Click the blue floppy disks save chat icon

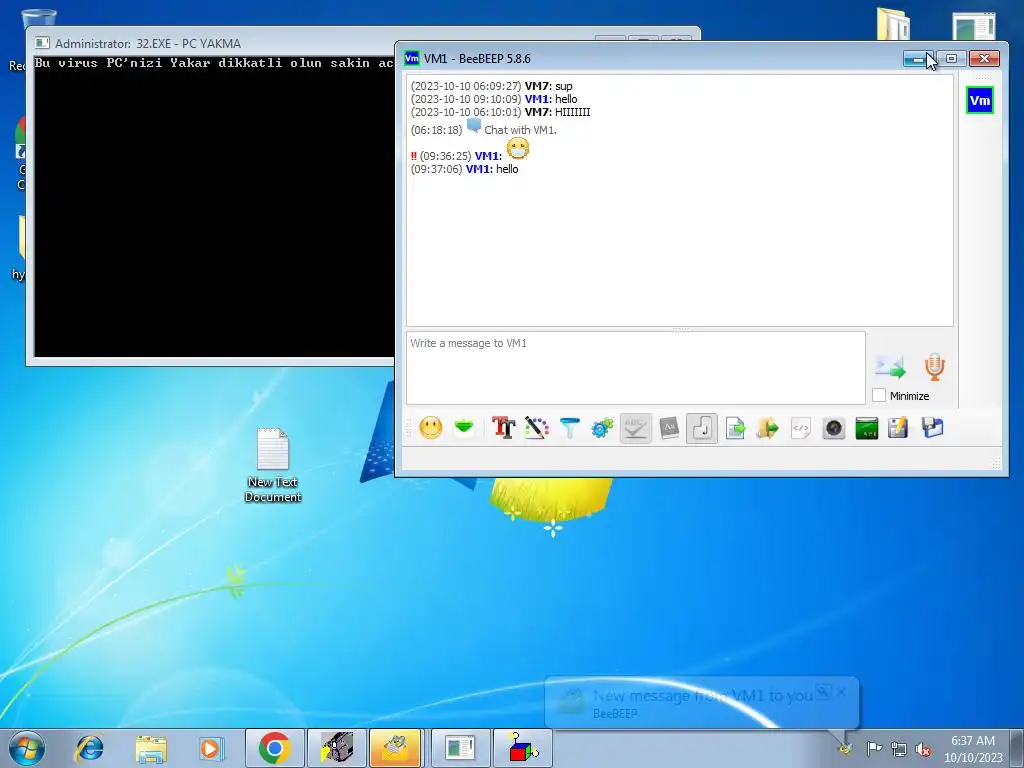pos(932,428)
